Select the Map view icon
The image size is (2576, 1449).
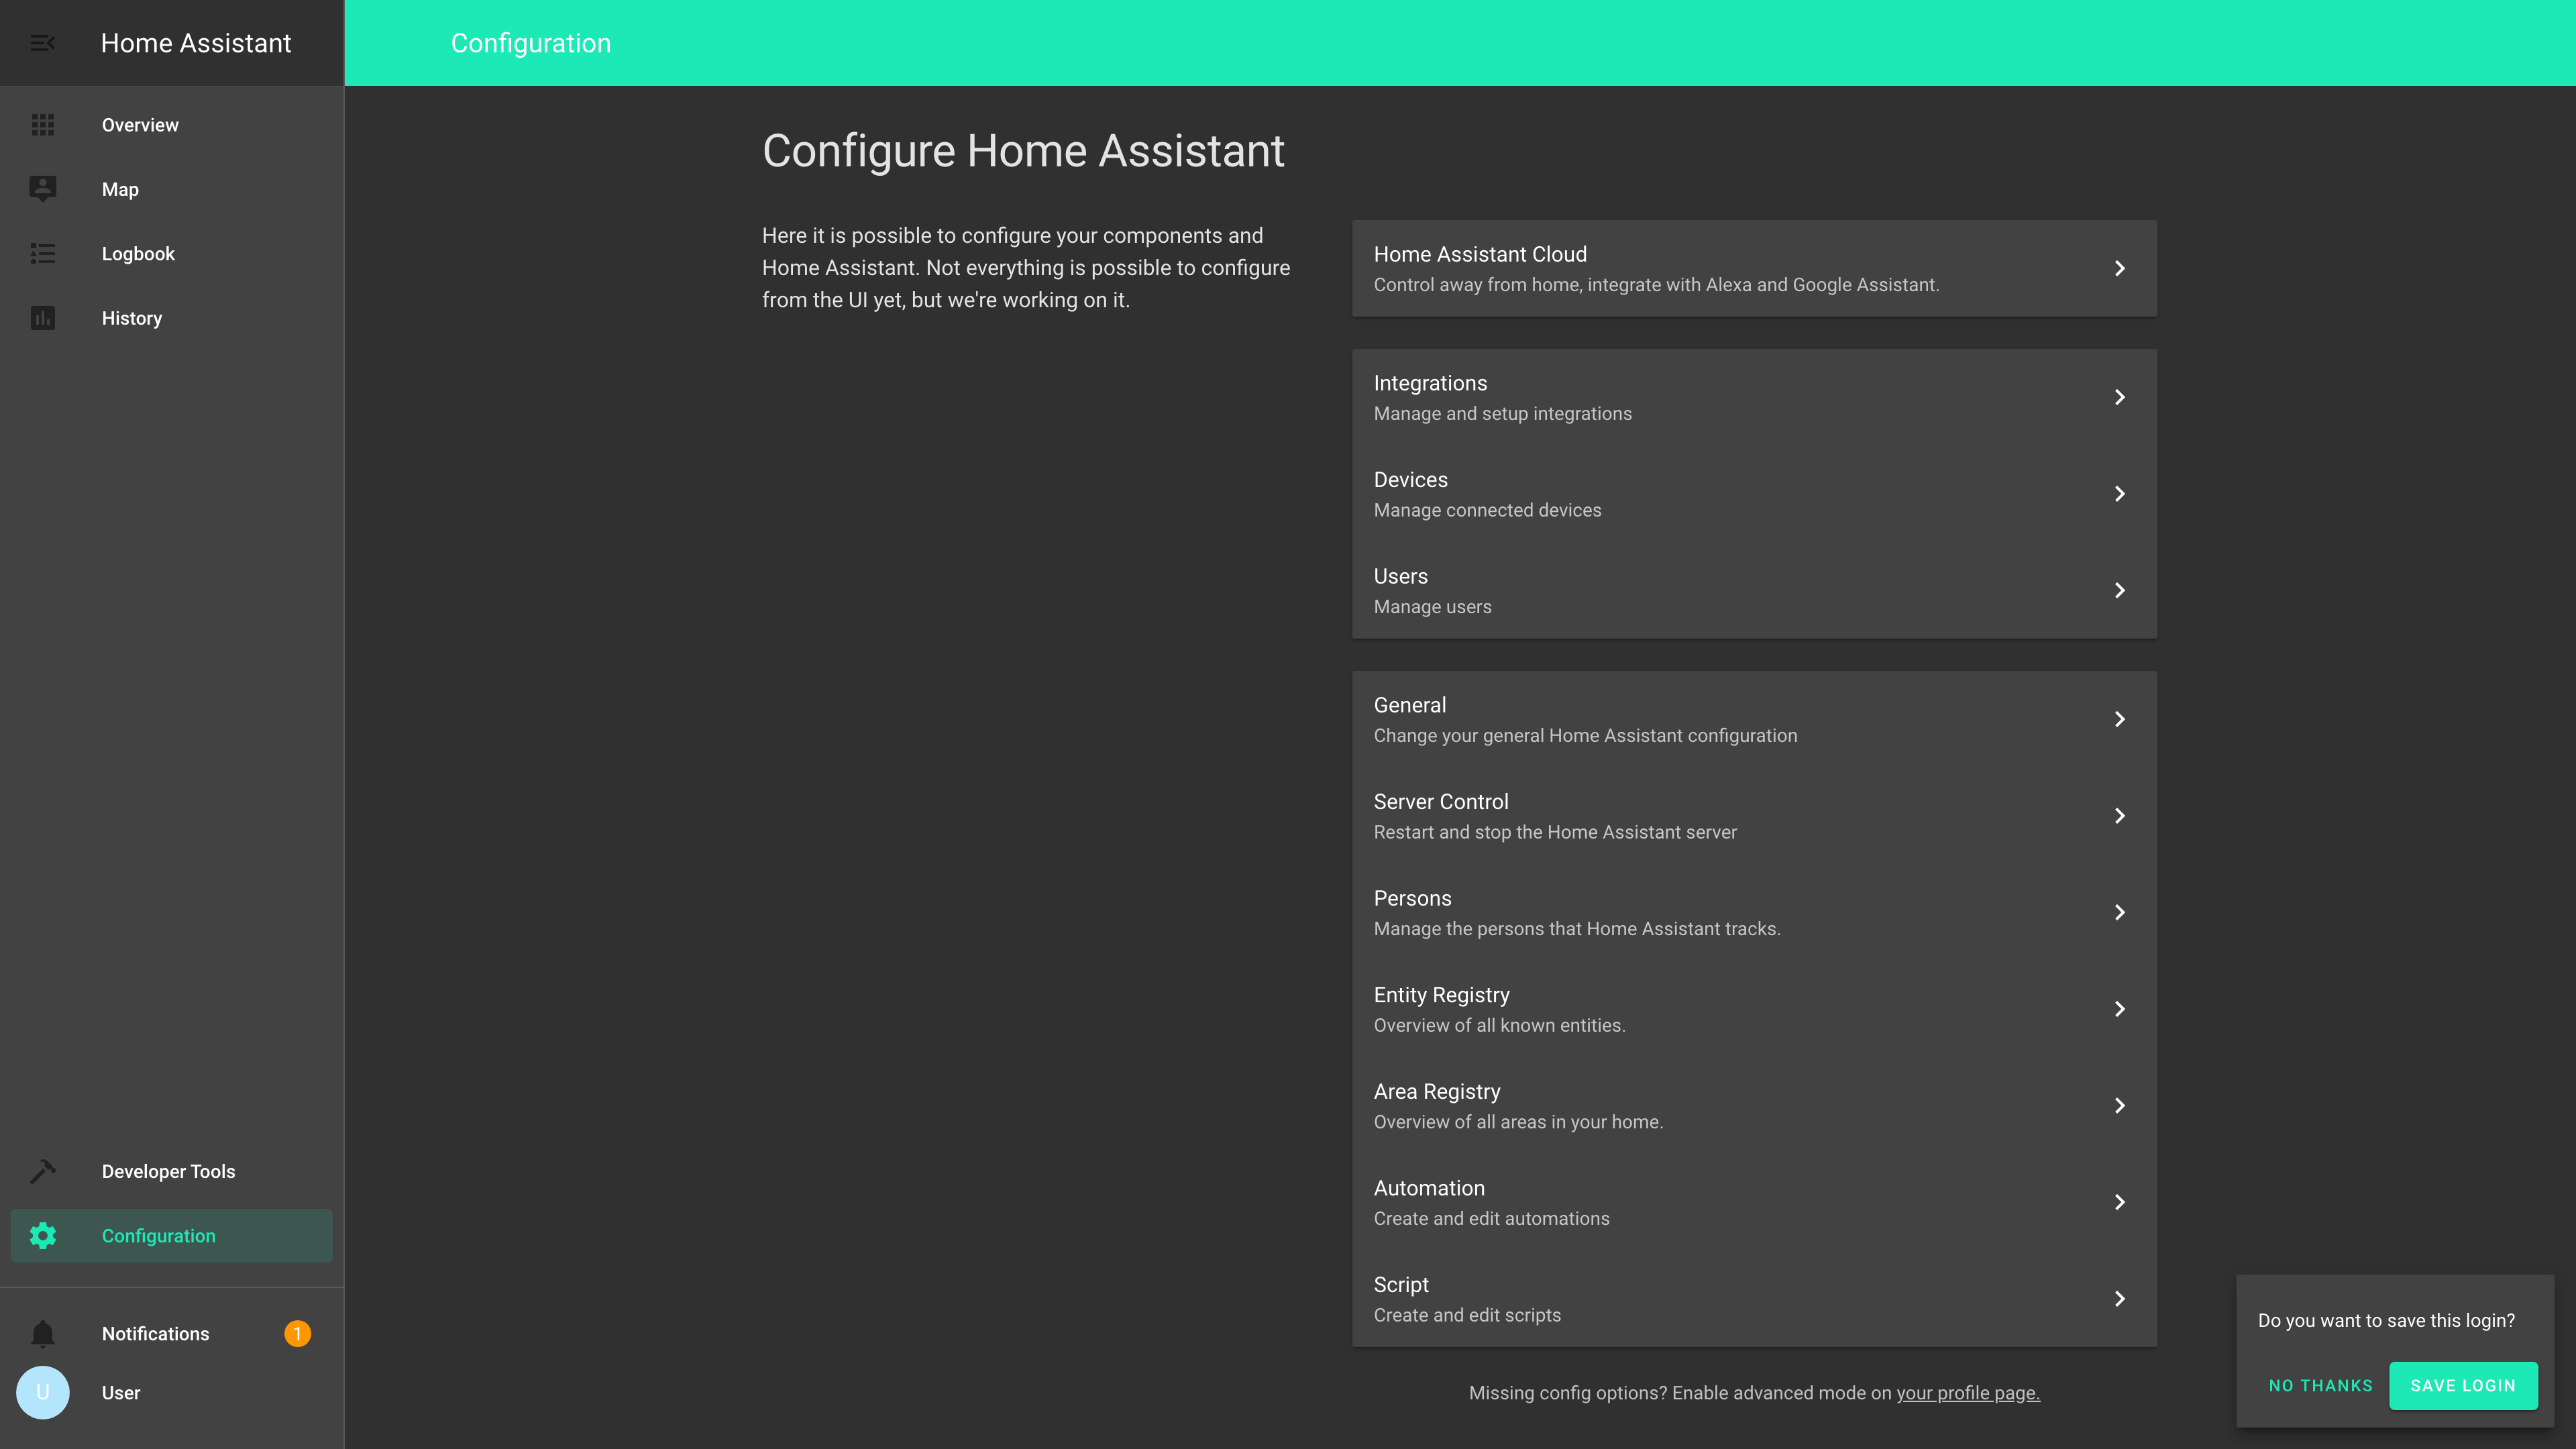click(x=42, y=189)
